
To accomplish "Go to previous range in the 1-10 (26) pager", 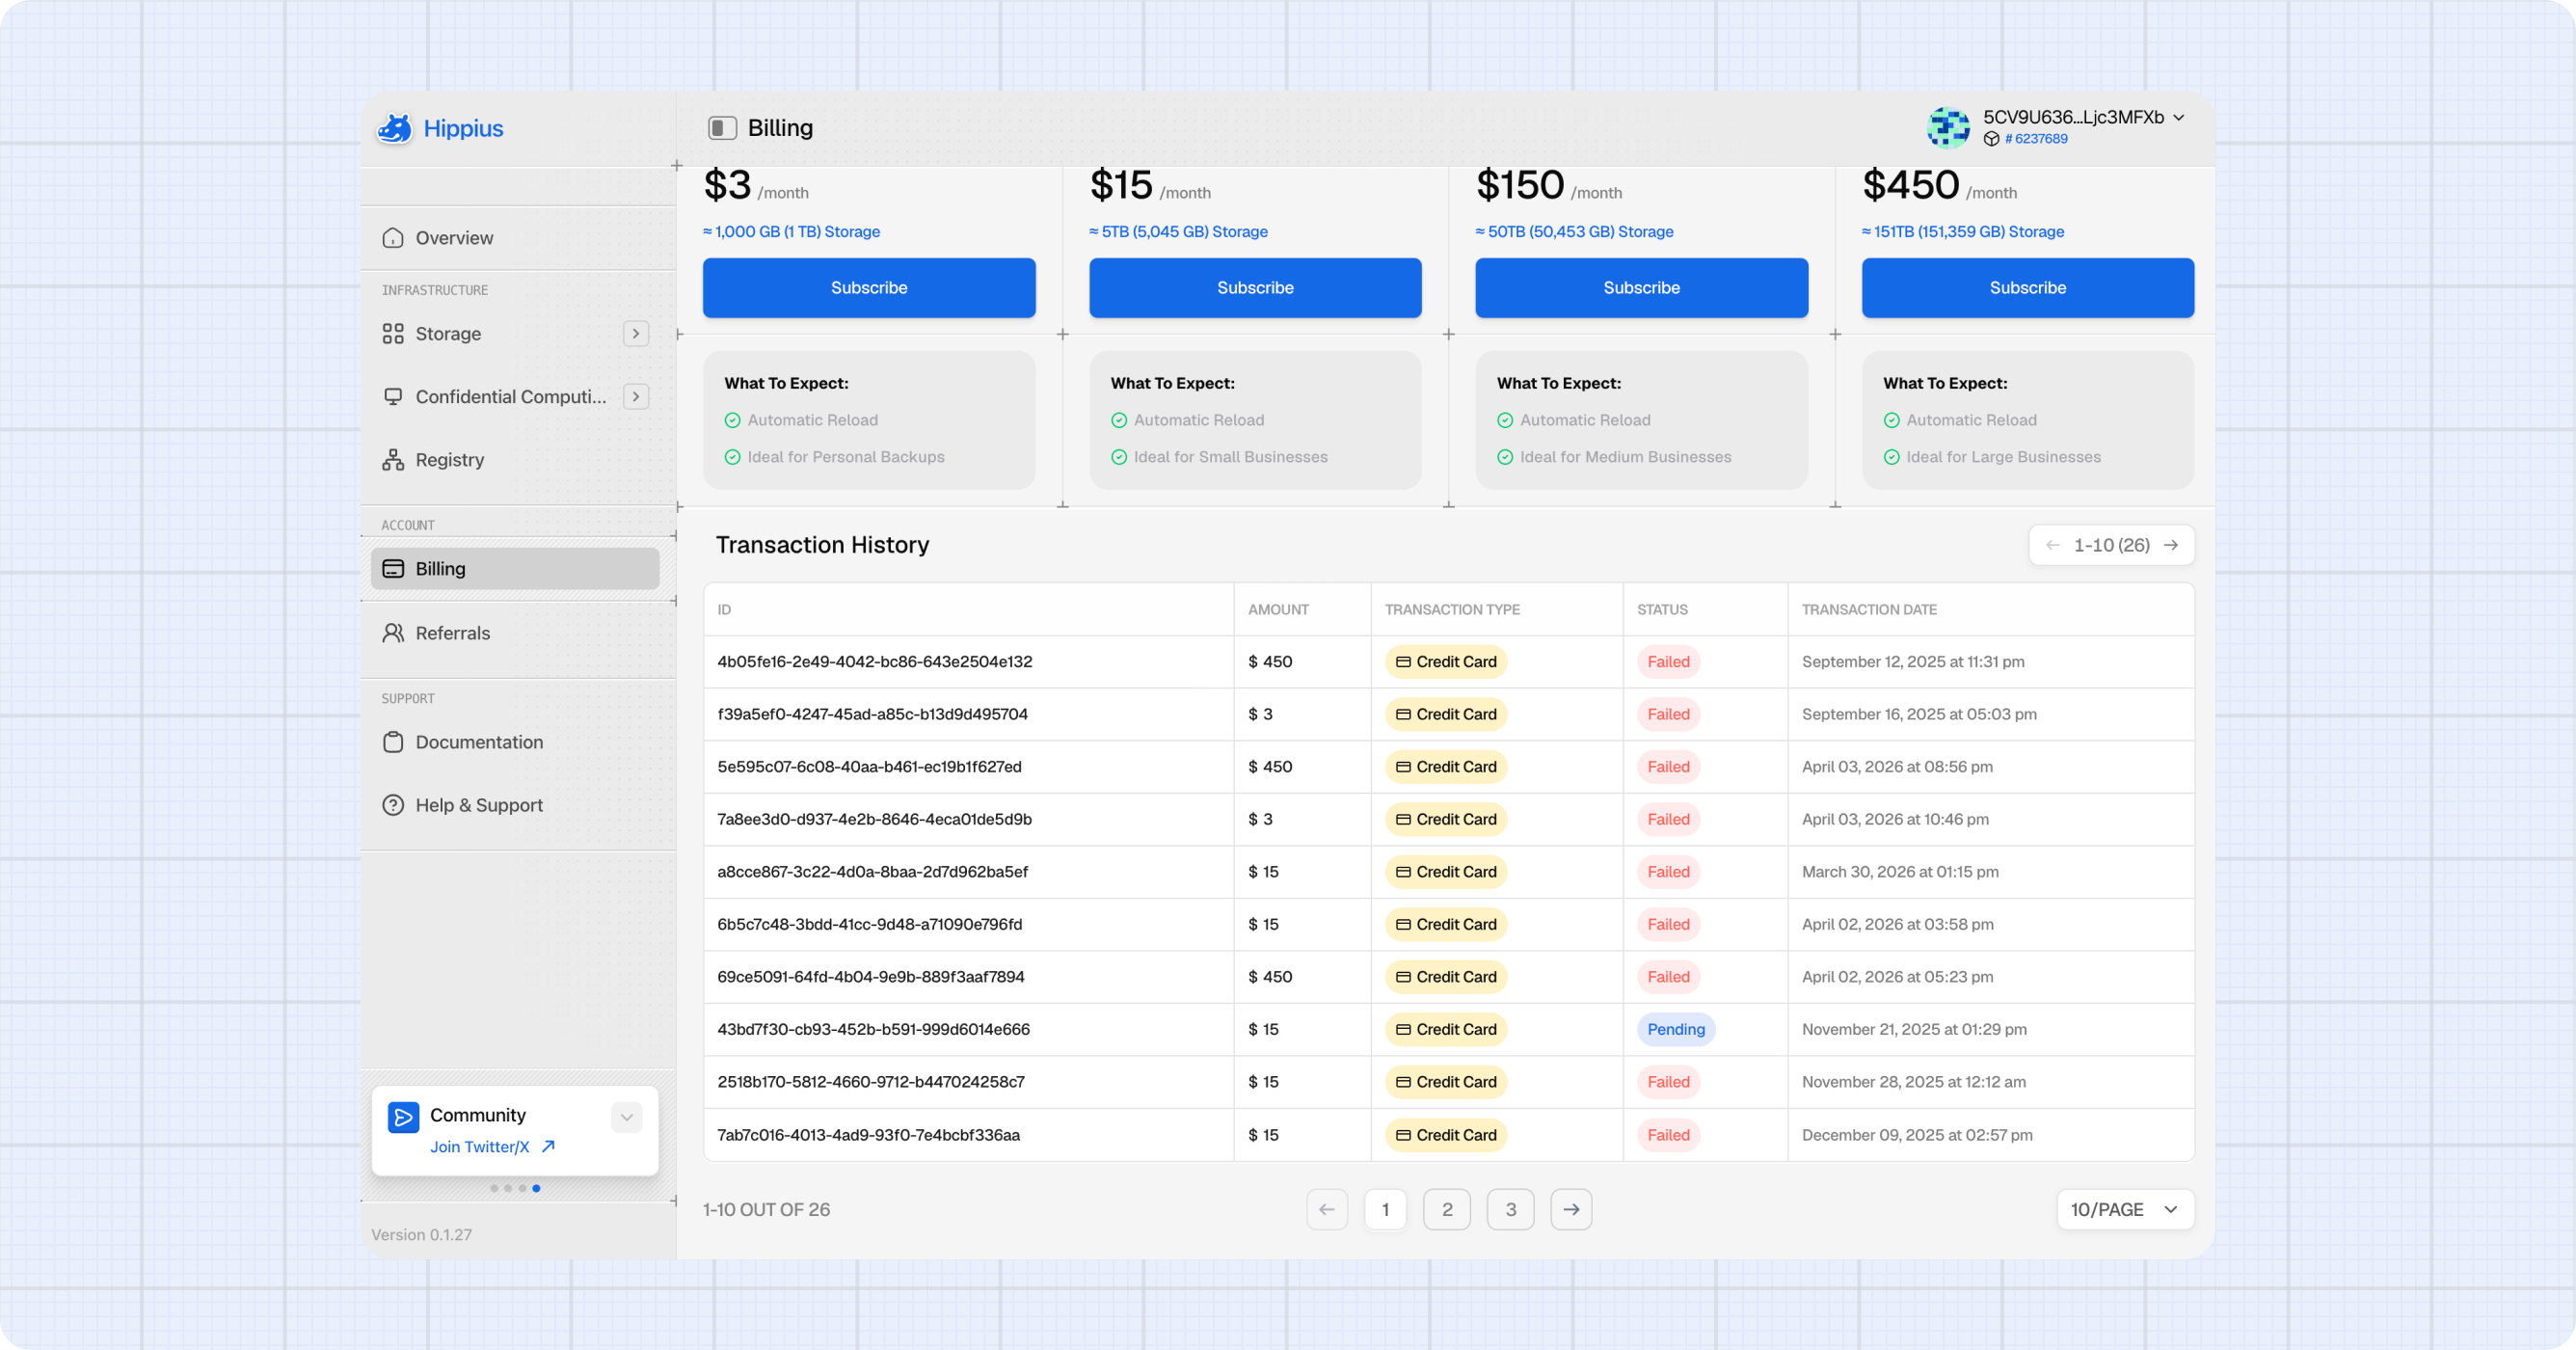I will 2053,545.
